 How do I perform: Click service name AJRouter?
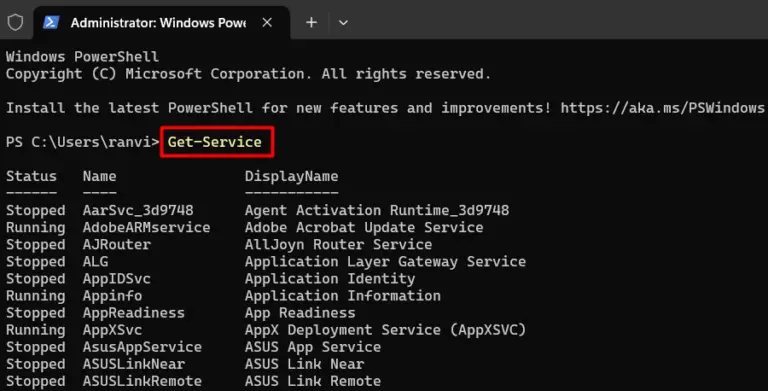pos(117,244)
